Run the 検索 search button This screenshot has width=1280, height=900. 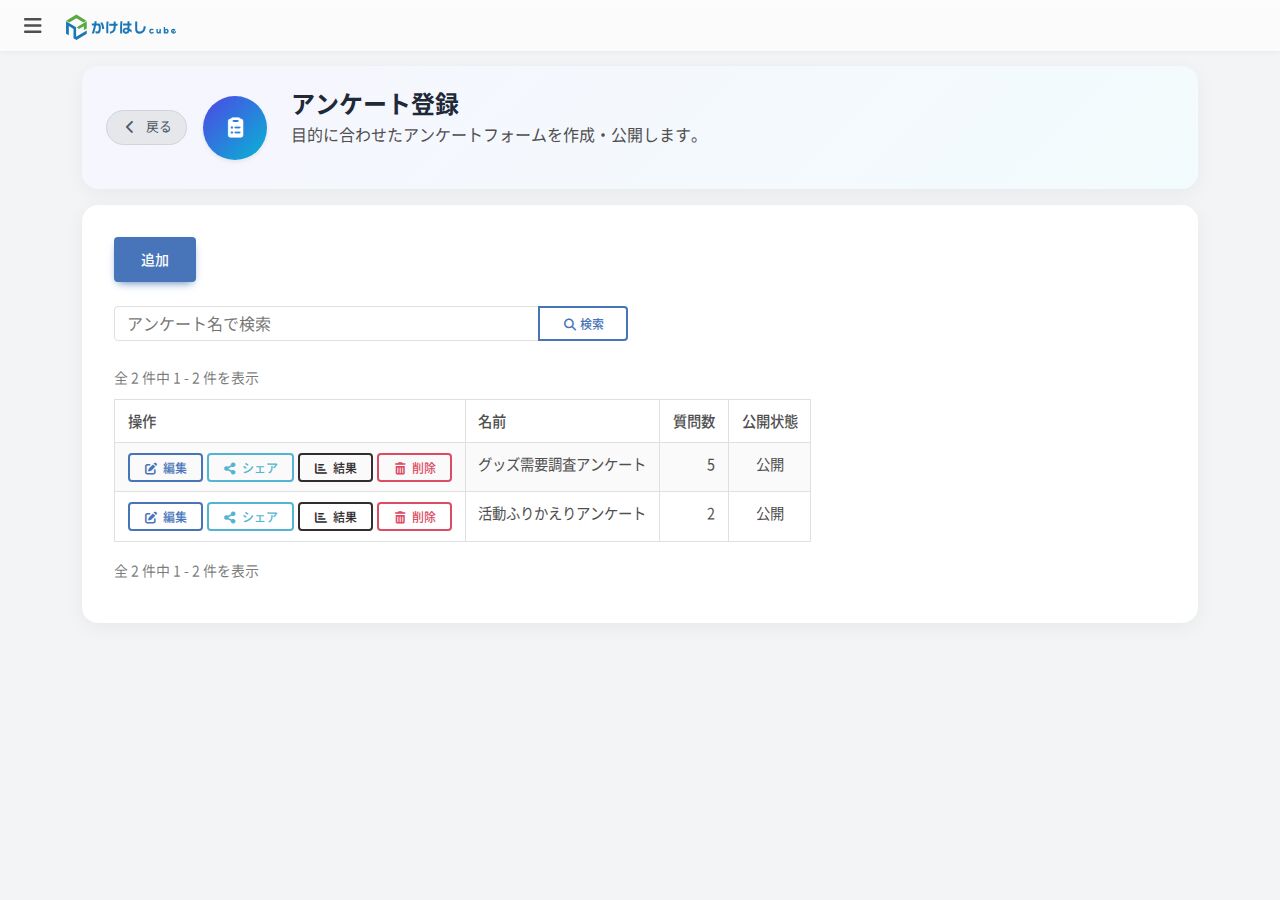[583, 324]
